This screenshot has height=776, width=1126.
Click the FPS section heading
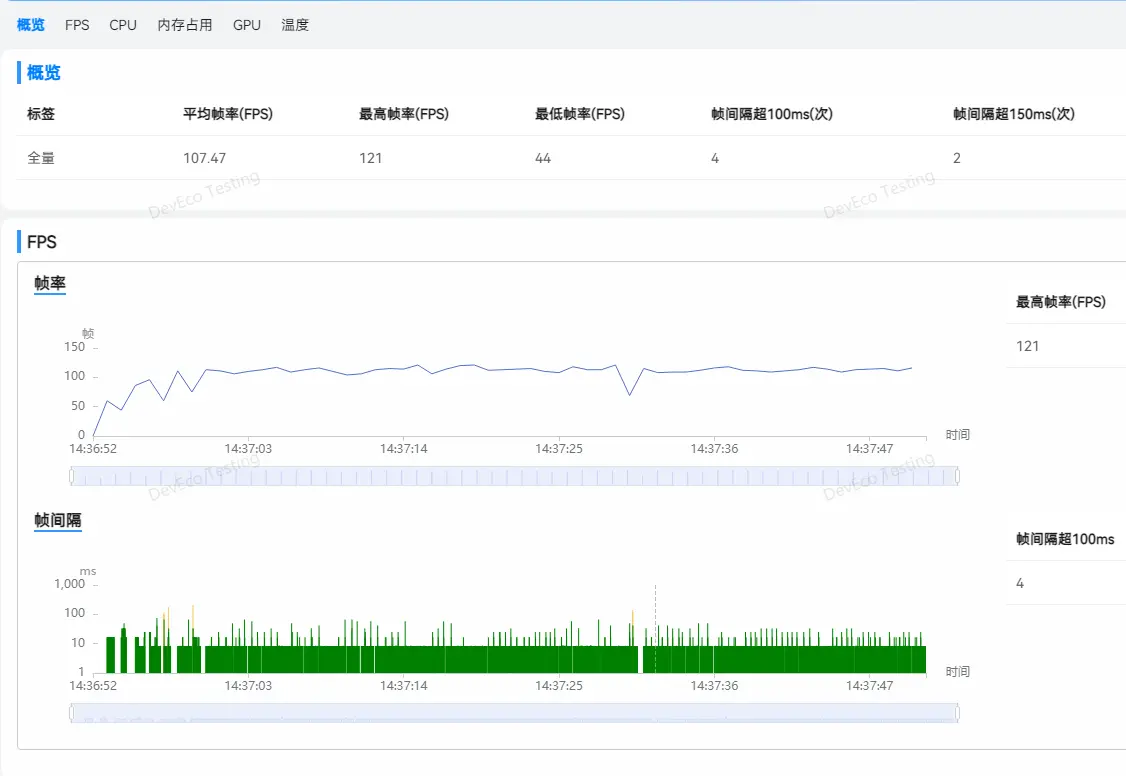[x=42, y=242]
